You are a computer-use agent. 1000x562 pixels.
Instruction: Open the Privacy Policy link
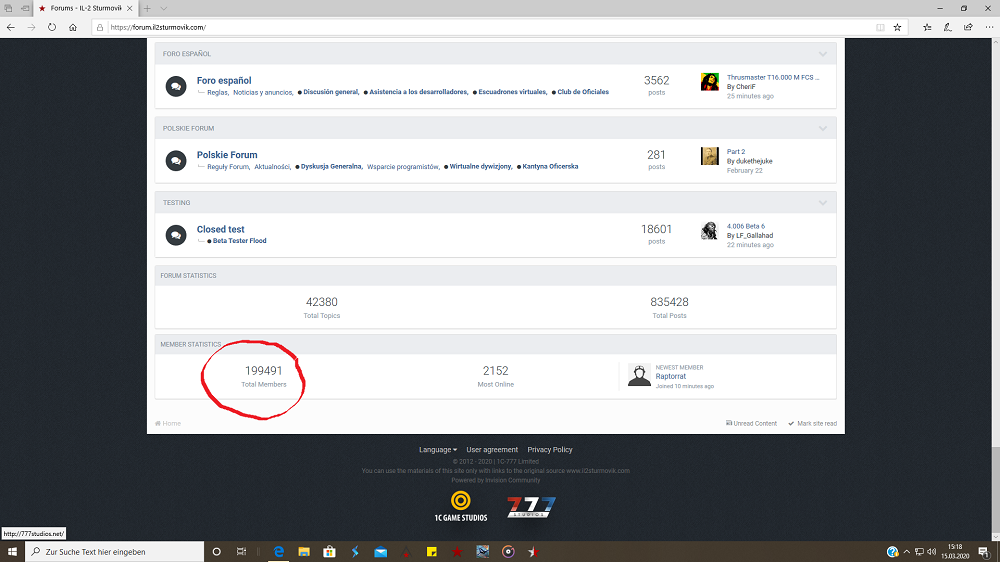click(550, 450)
